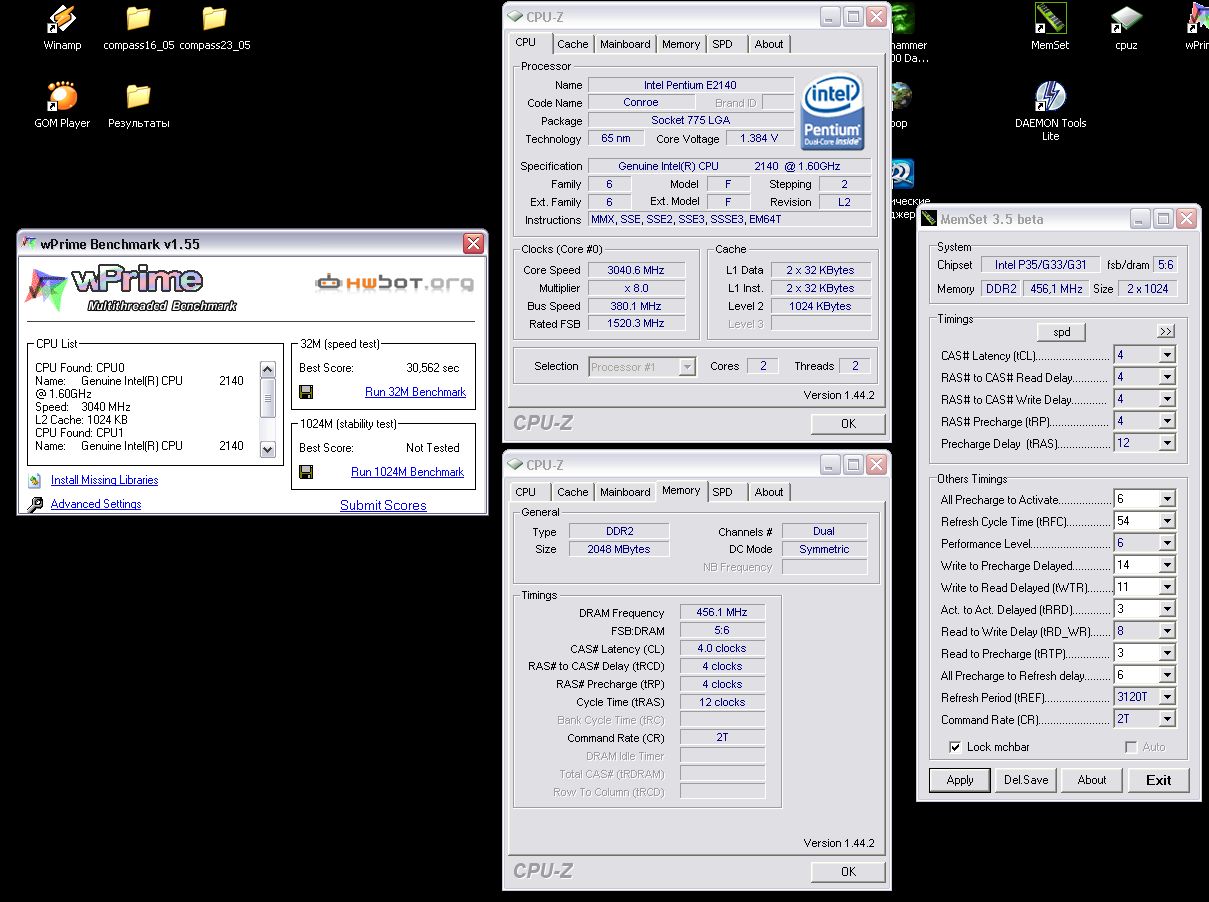Click the Advanced Settings link

(x=96, y=504)
